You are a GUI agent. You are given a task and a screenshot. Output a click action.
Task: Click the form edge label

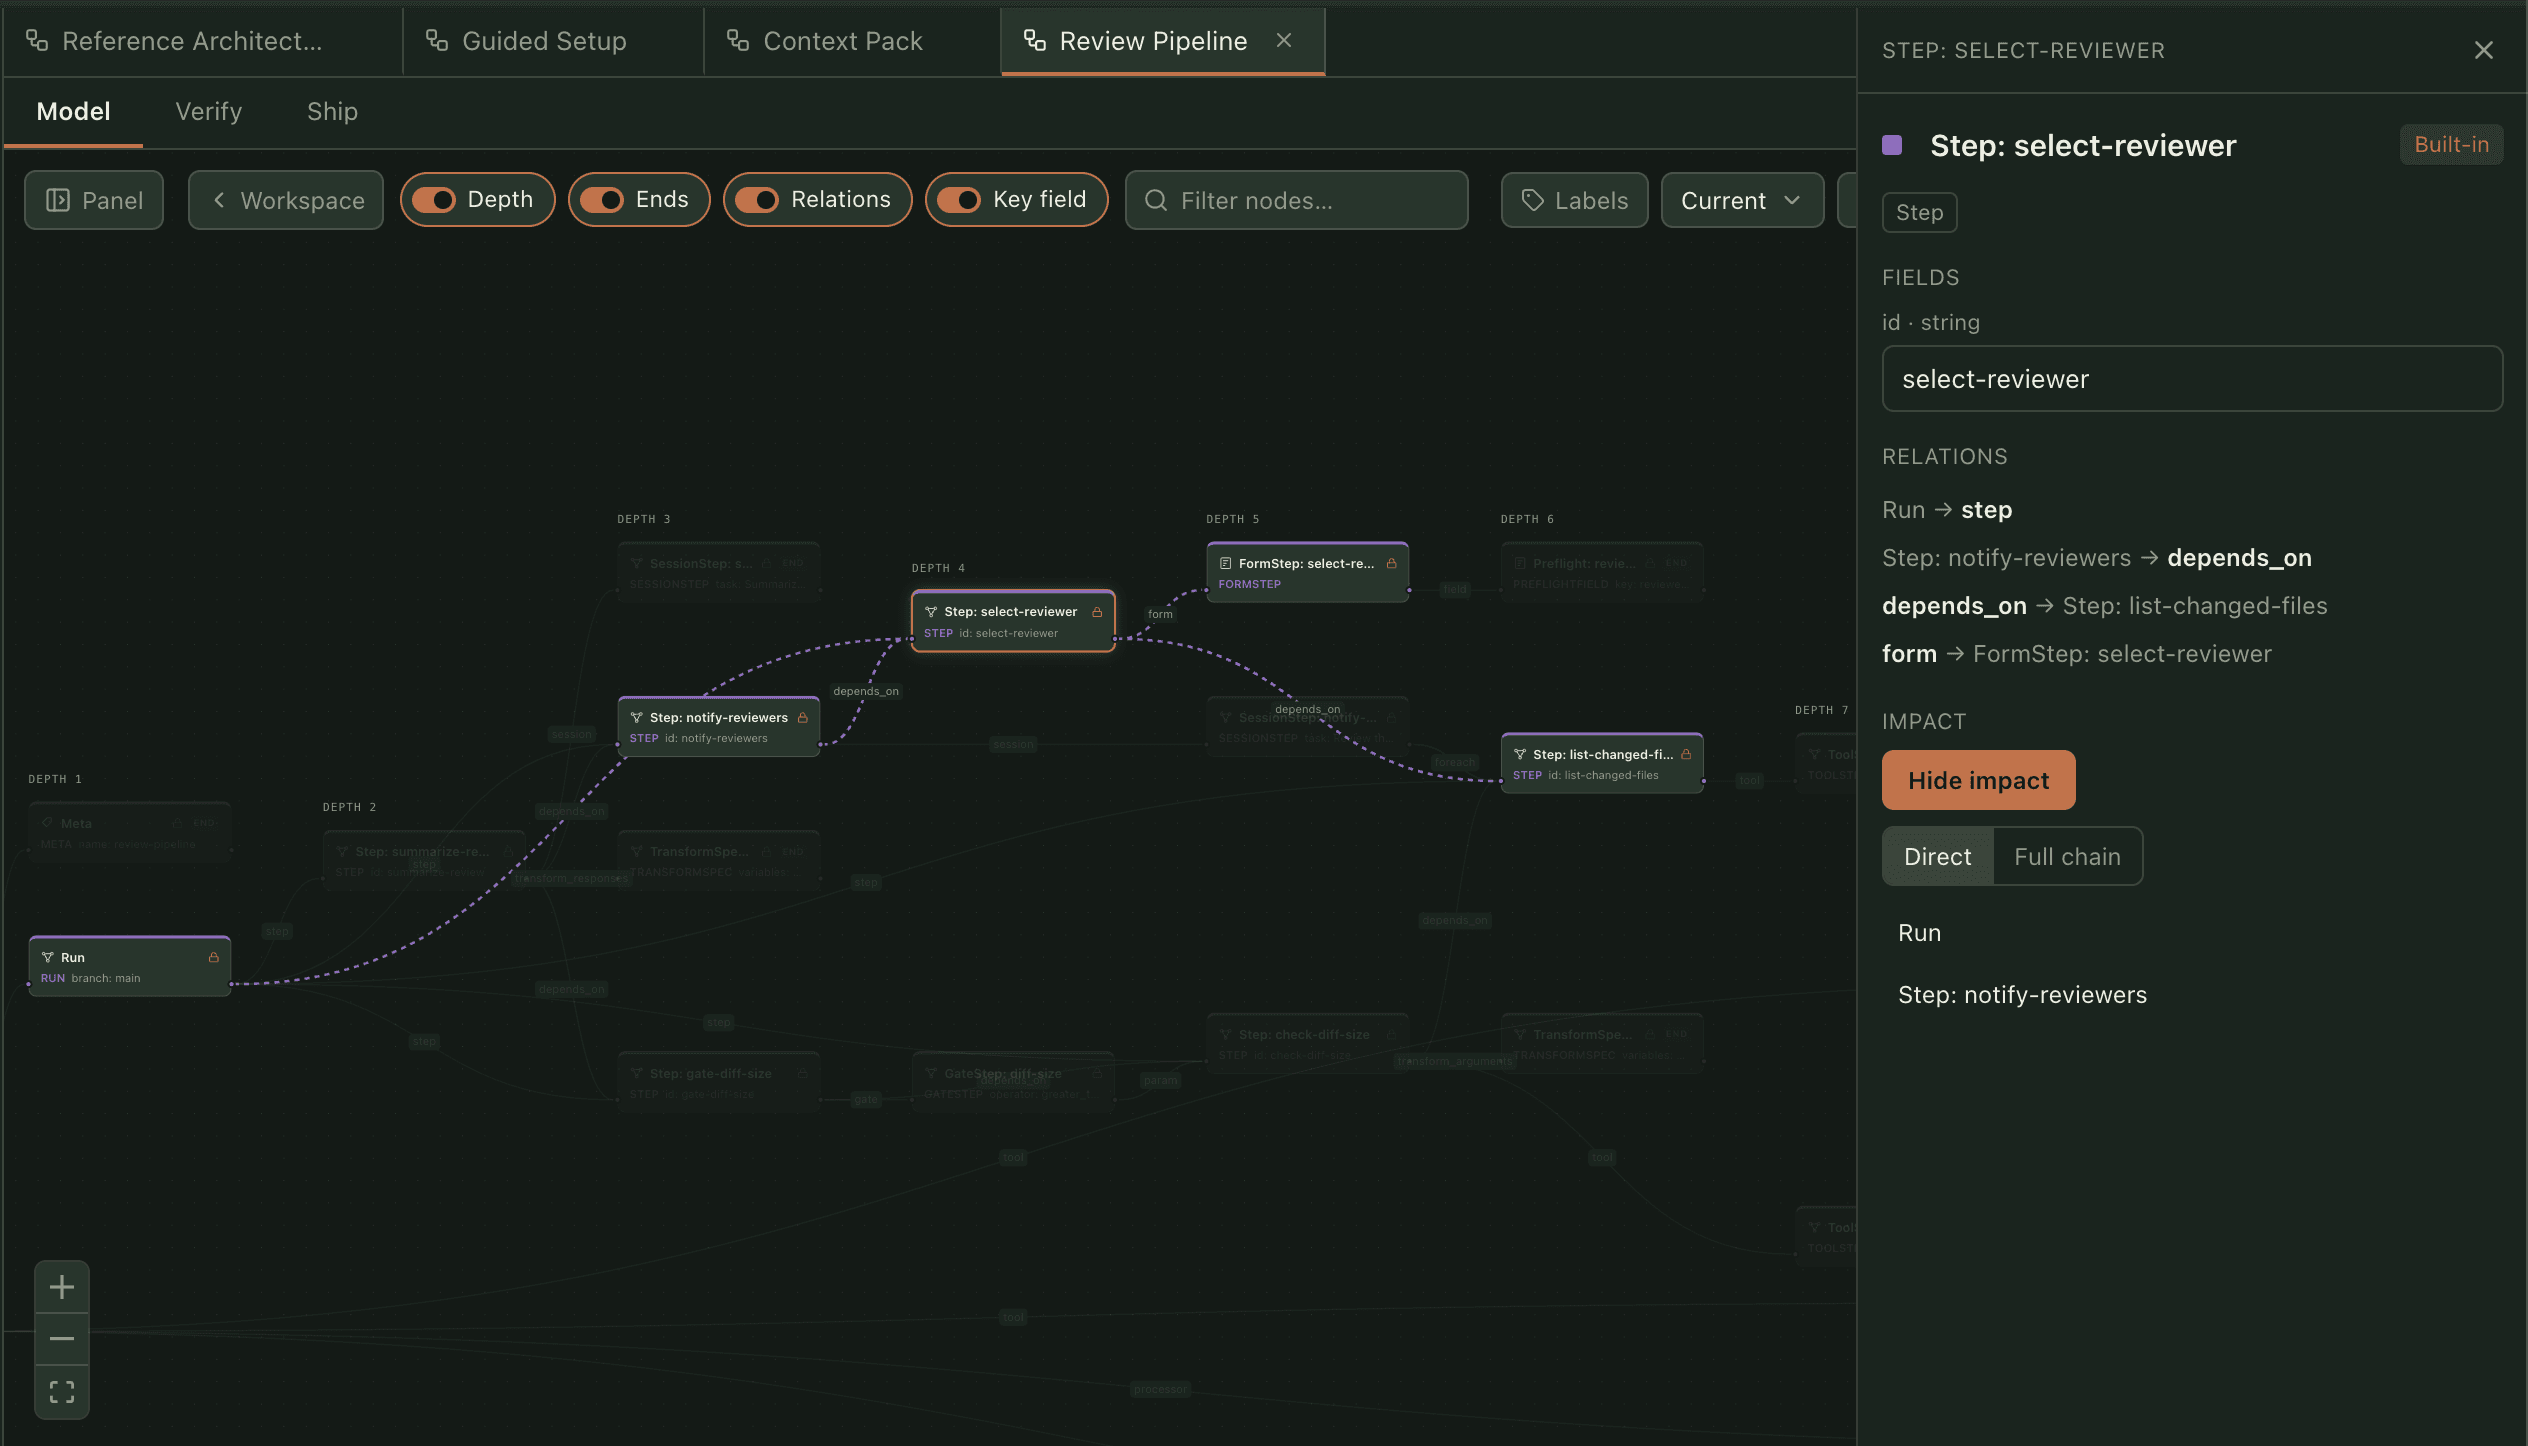(1160, 614)
